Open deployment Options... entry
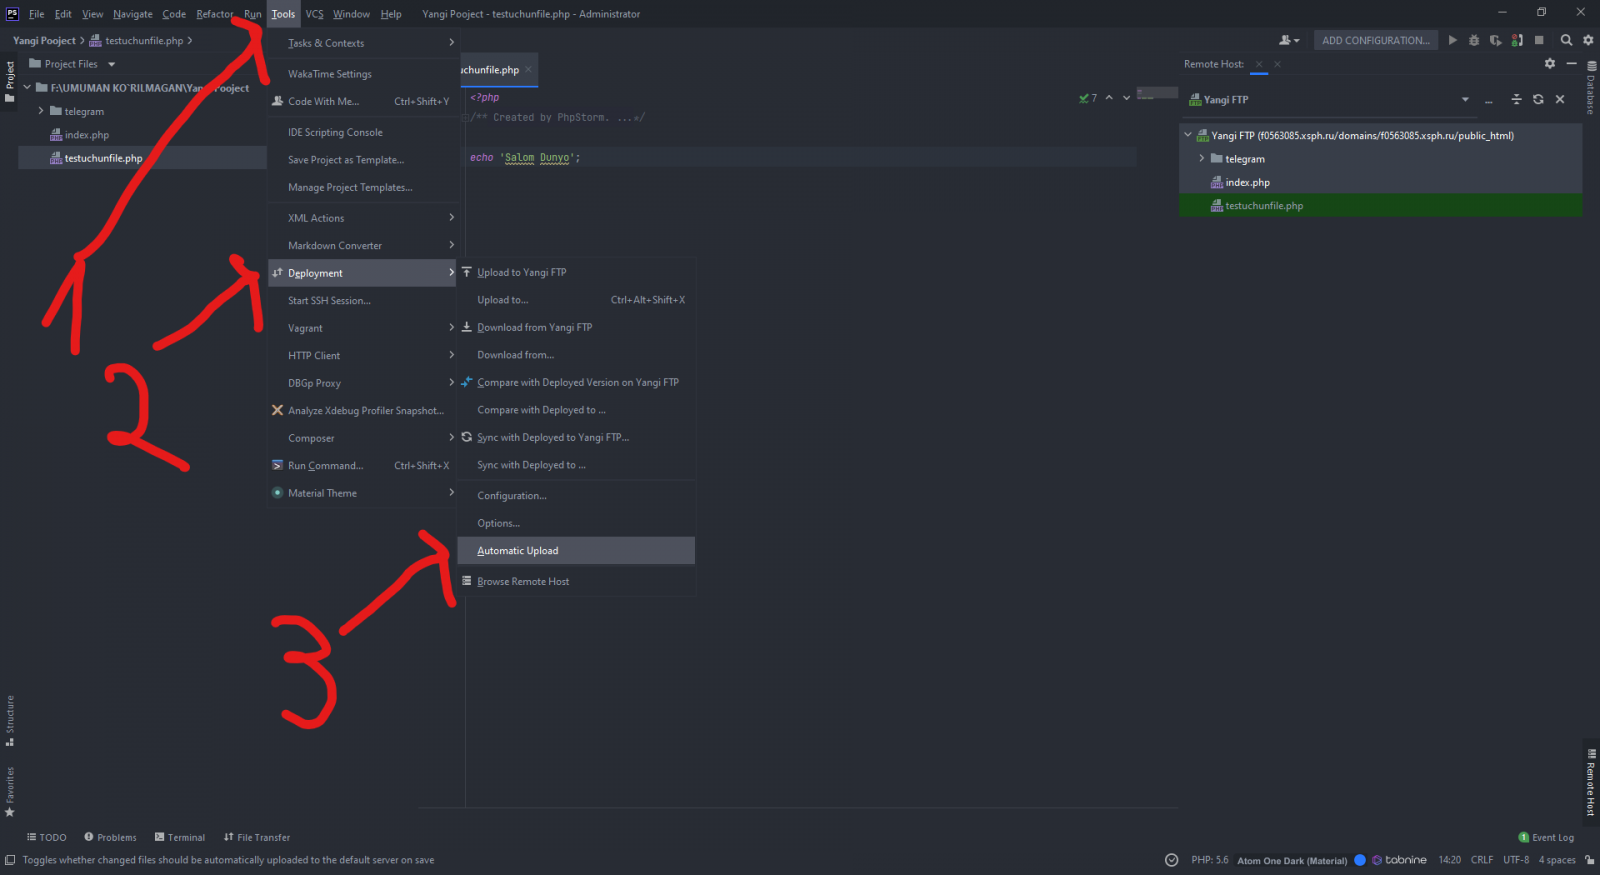1600x875 pixels. [576, 523]
